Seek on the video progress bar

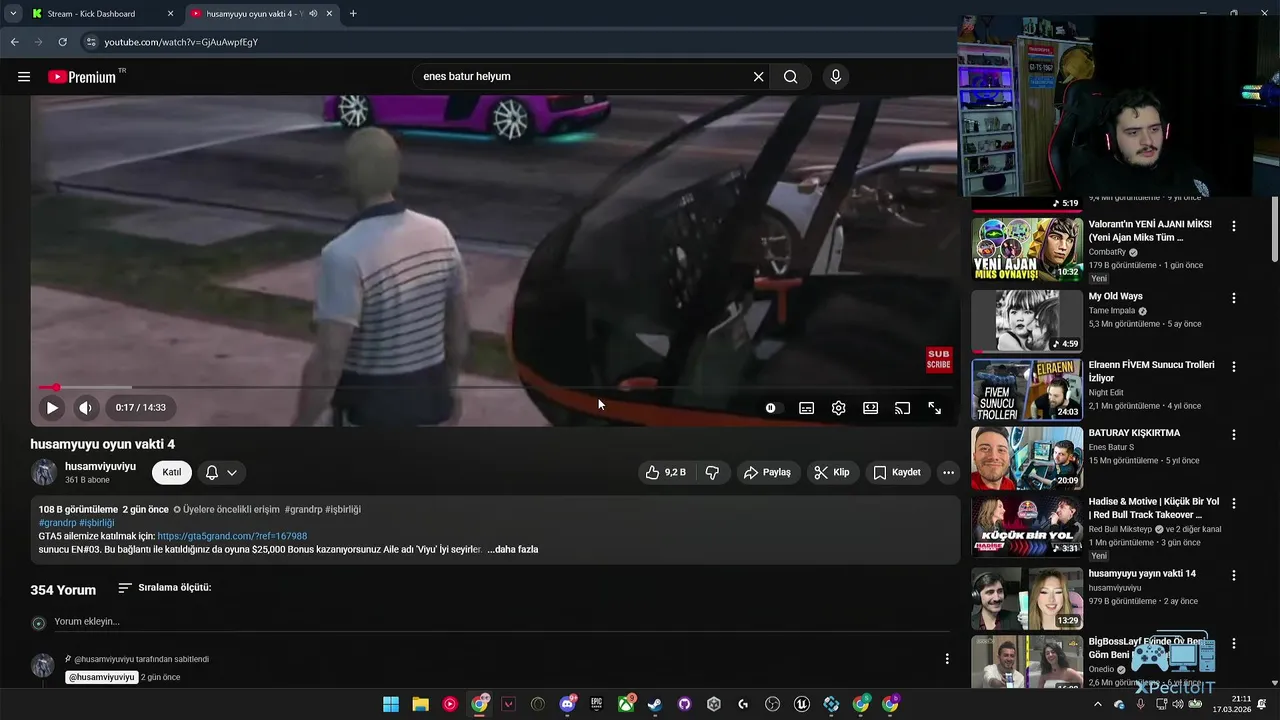click(495, 387)
